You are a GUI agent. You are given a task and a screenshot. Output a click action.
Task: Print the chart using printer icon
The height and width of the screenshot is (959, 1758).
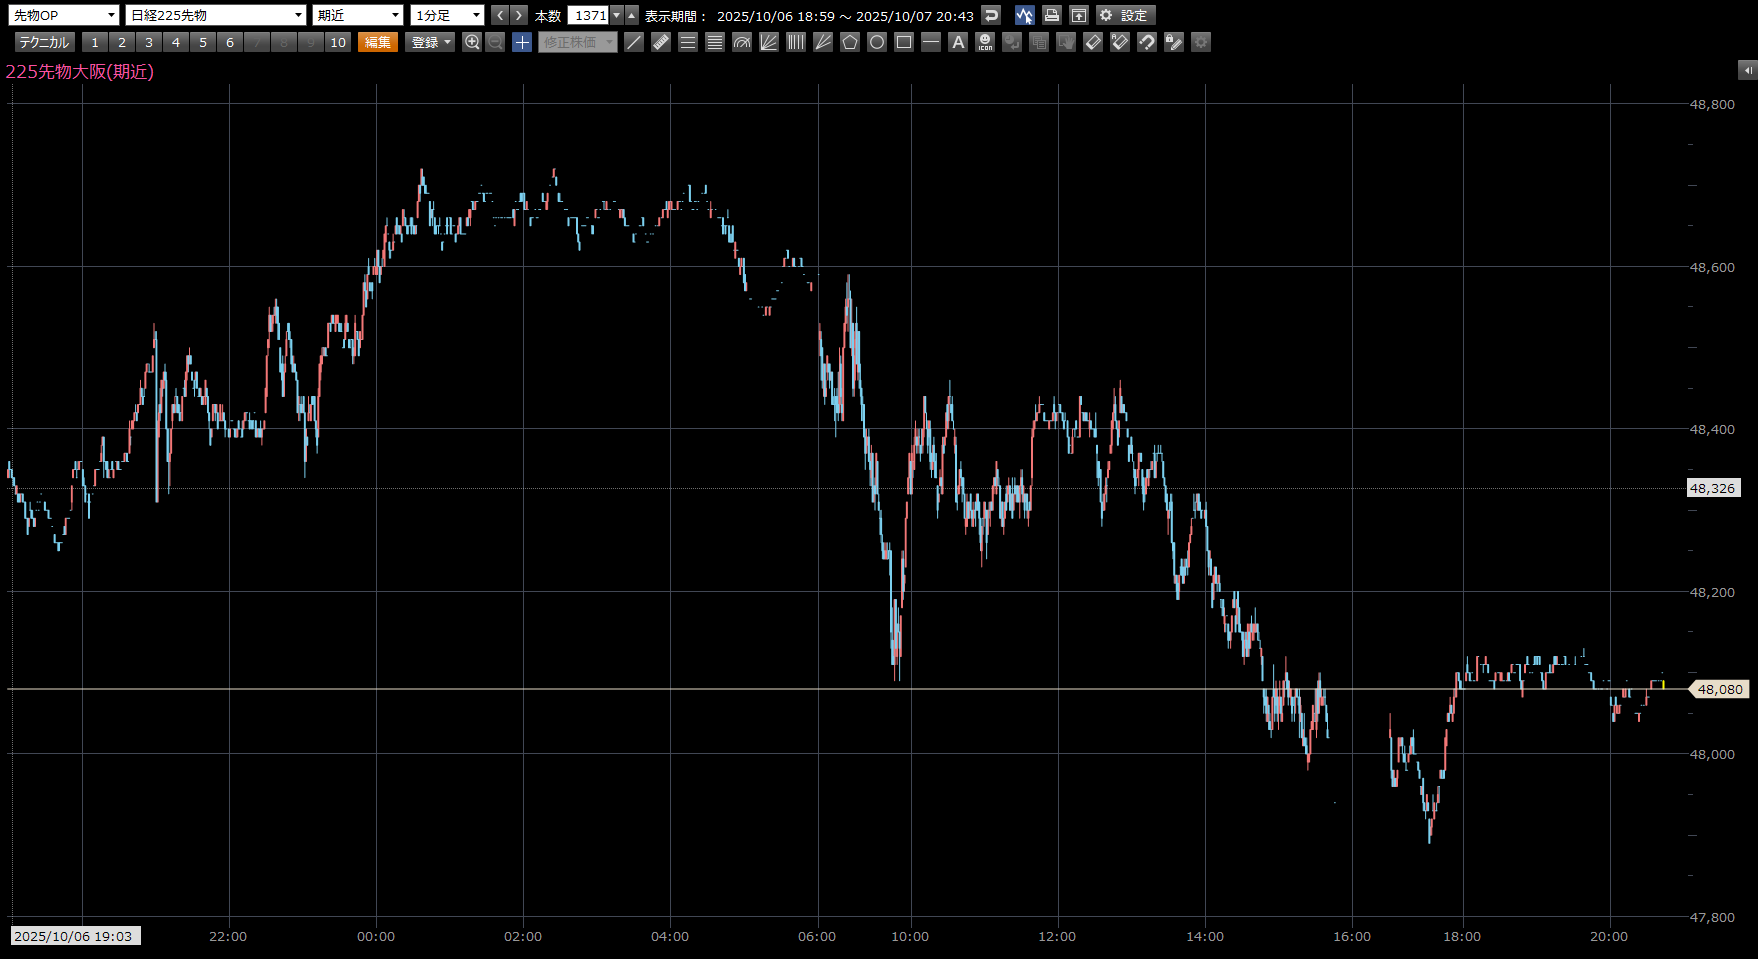tap(1051, 15)
